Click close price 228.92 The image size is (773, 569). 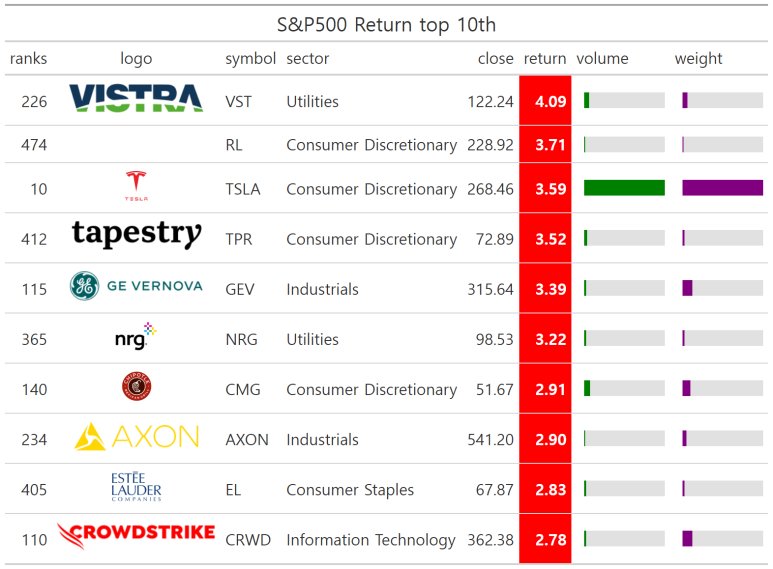pos(490,145)
